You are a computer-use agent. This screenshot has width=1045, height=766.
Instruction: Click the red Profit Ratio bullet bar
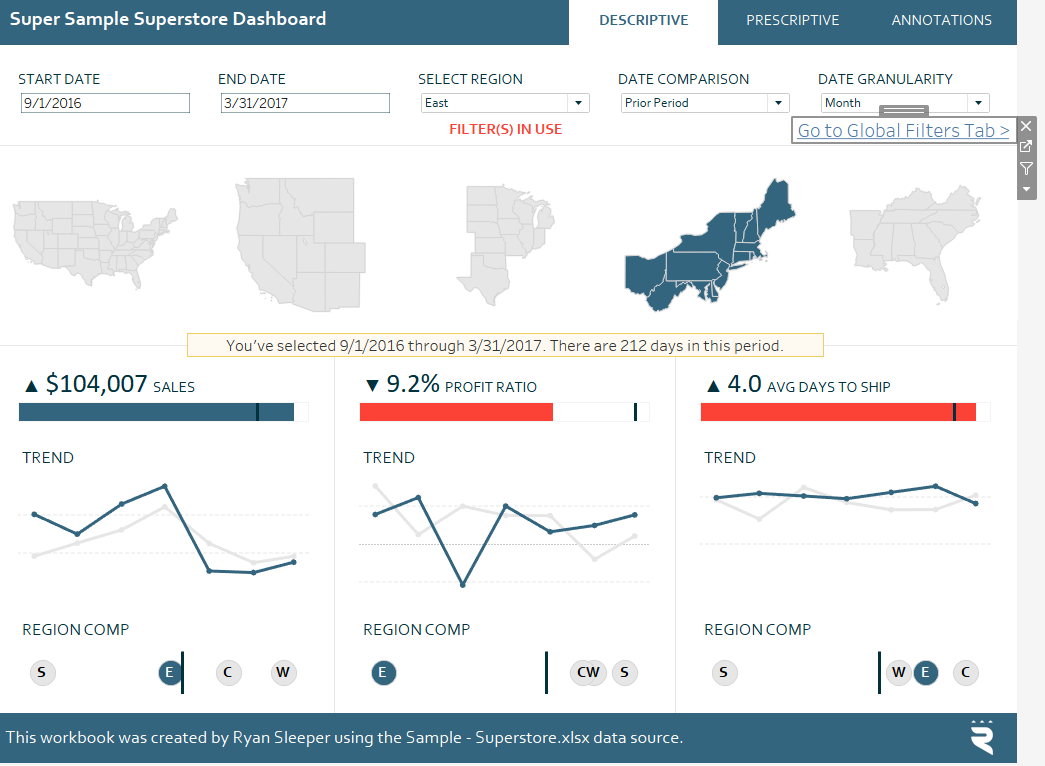457,412
